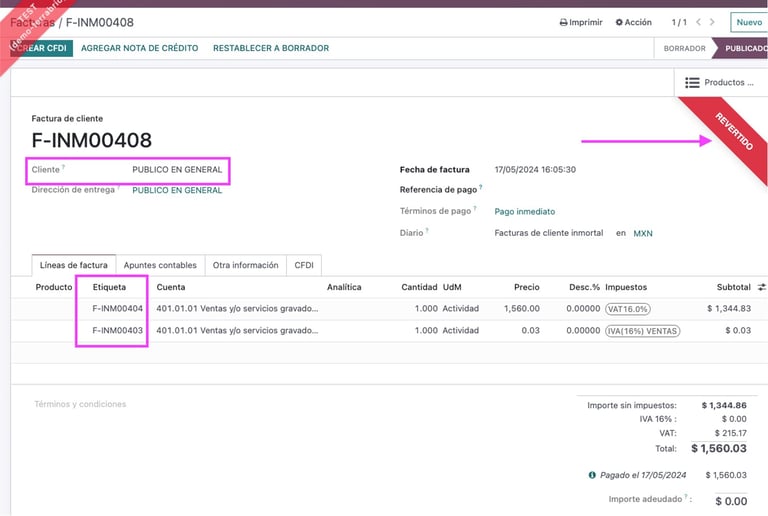The width and height of the screenshot is (768, 516).
Task: Open the Líneas de factura tab
Action: 73,265
